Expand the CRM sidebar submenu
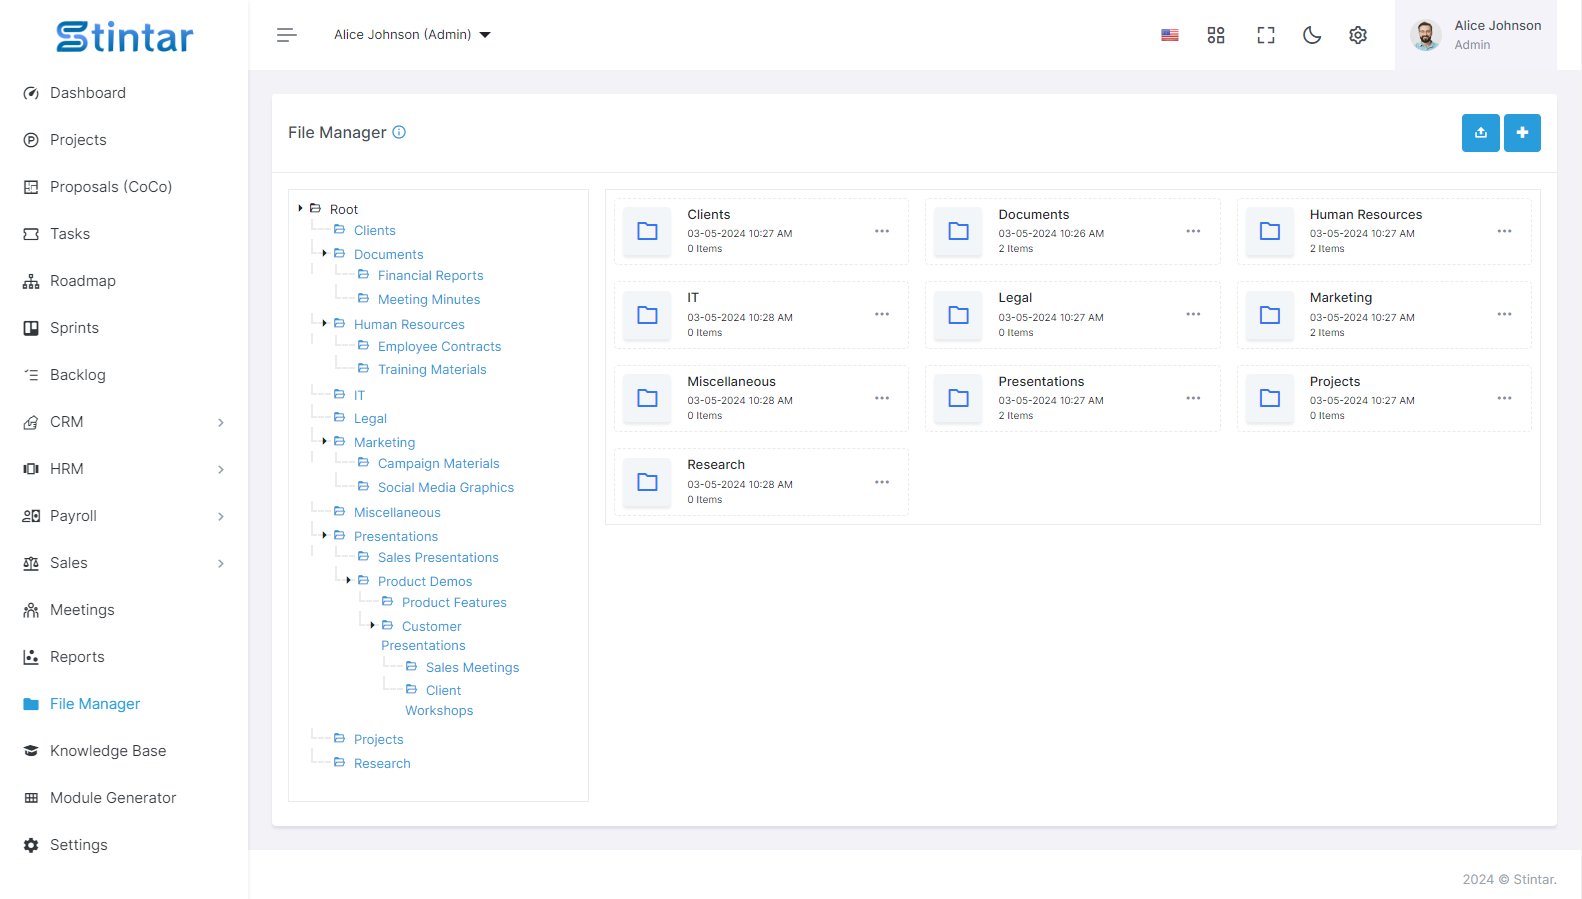The height and width of the screenshot is (899, 1582). [x=221, y=422]
